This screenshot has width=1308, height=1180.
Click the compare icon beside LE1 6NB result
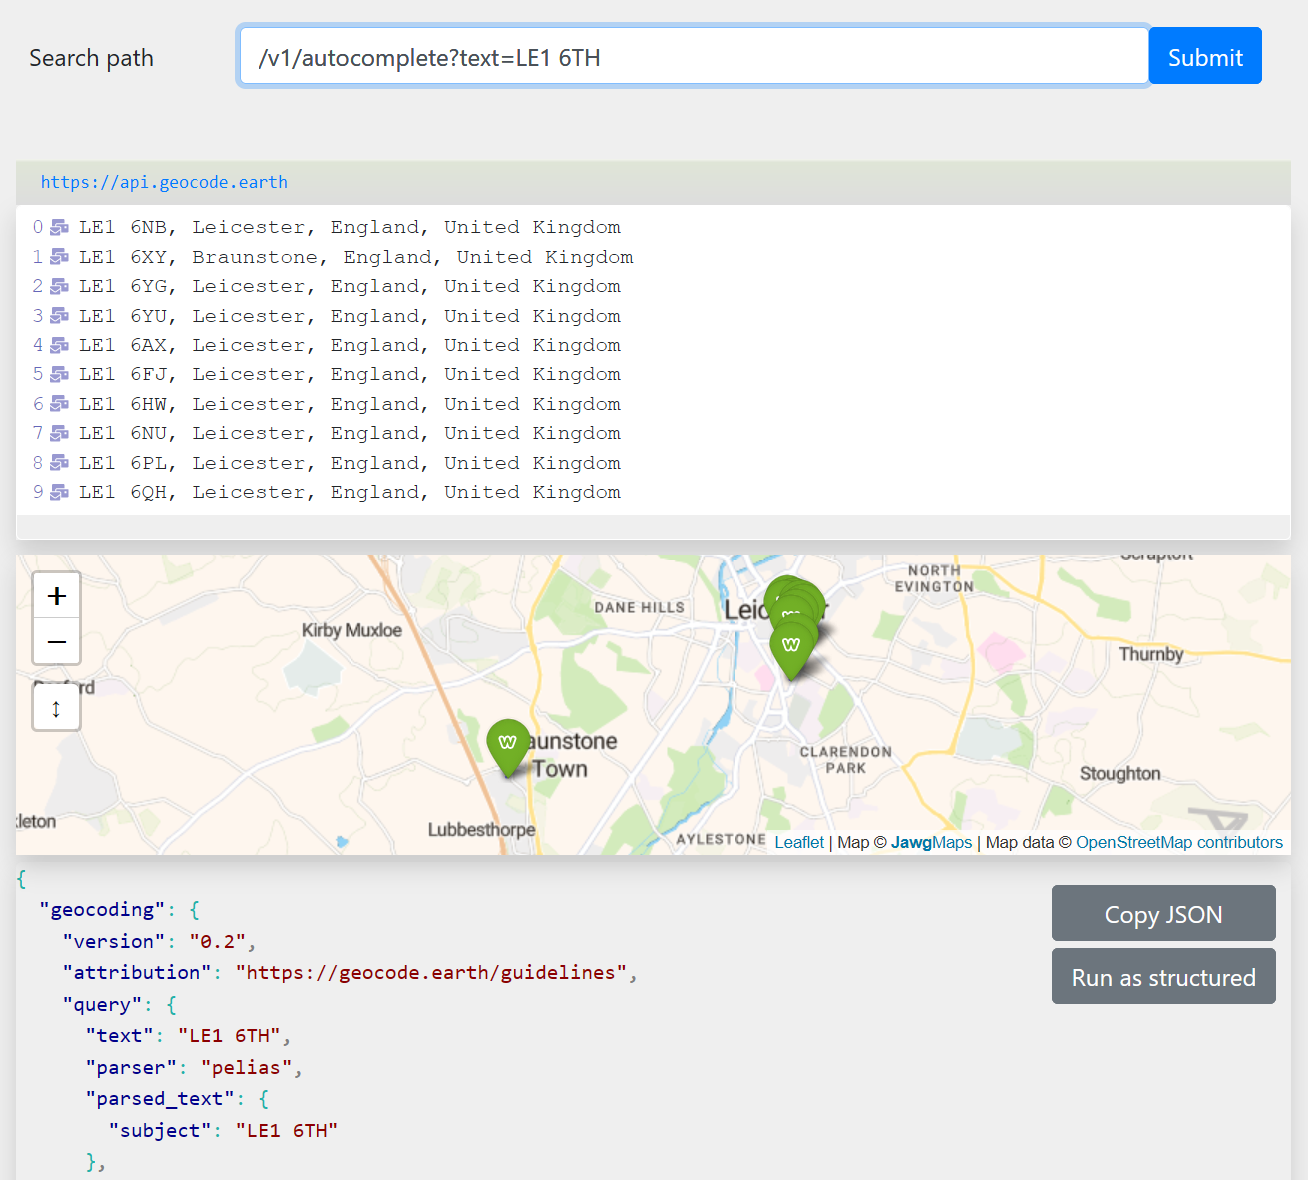coord(59,226)
